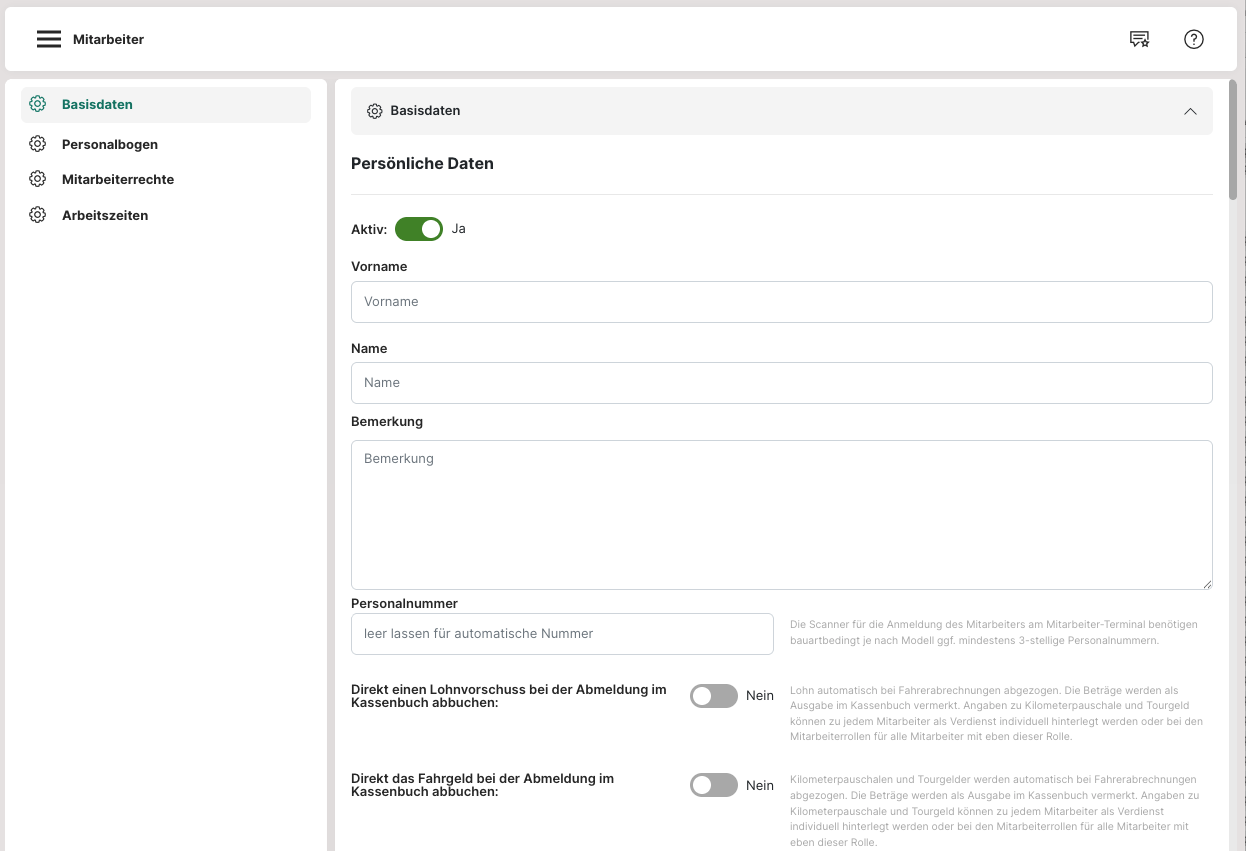Toggle the Aktiv switch off
This screenshot has width=1246, height=851.
click(x=419, y=229)
